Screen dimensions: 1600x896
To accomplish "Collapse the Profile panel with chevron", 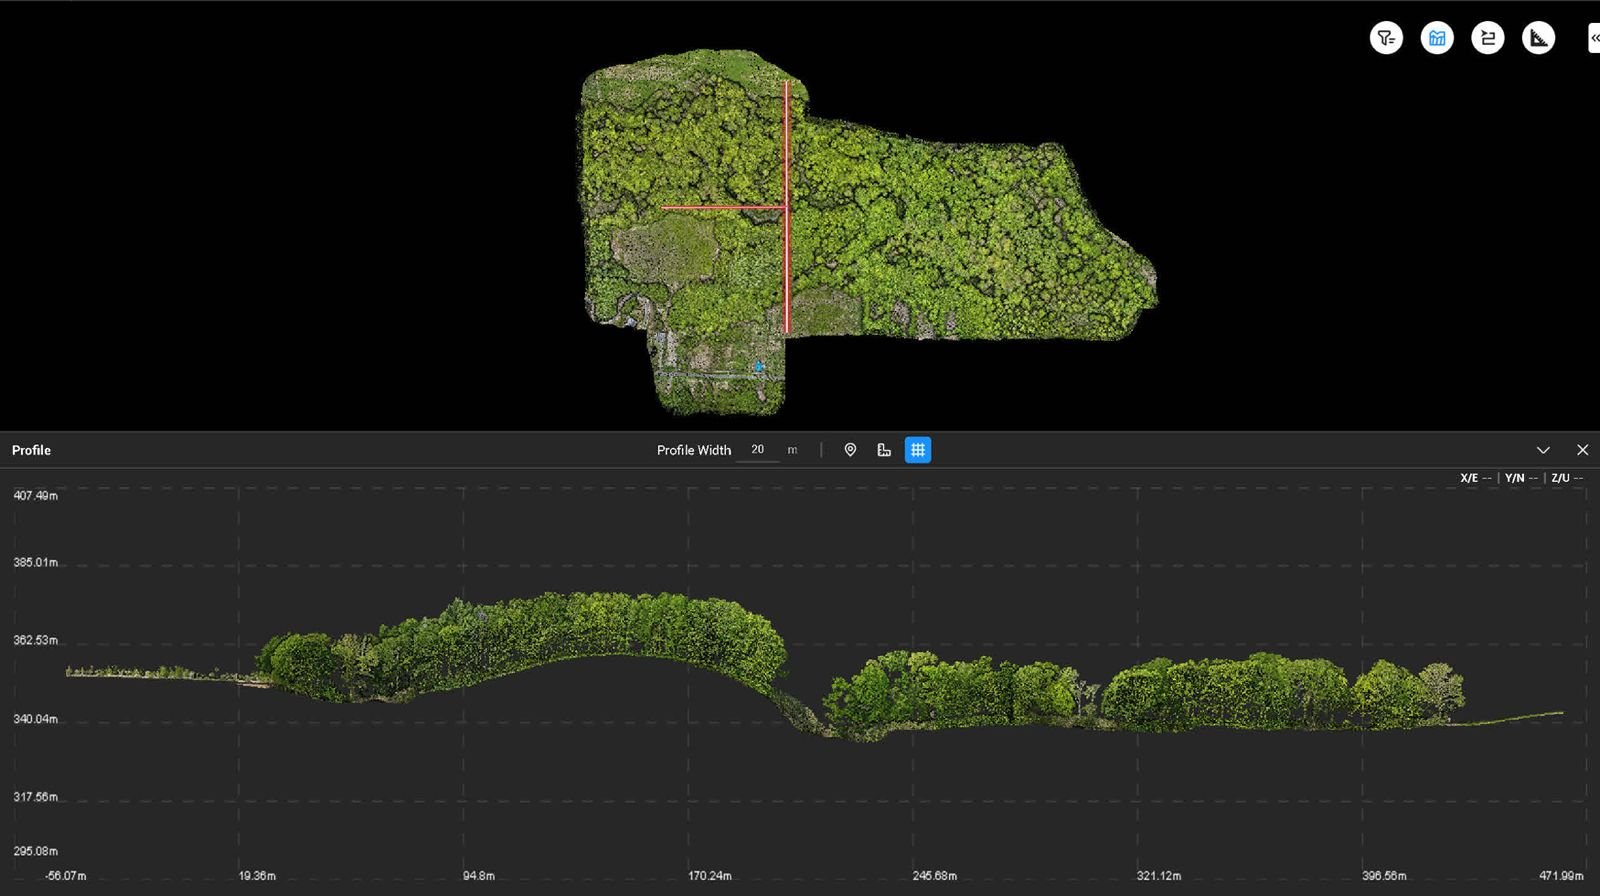I will point(1543,450).
